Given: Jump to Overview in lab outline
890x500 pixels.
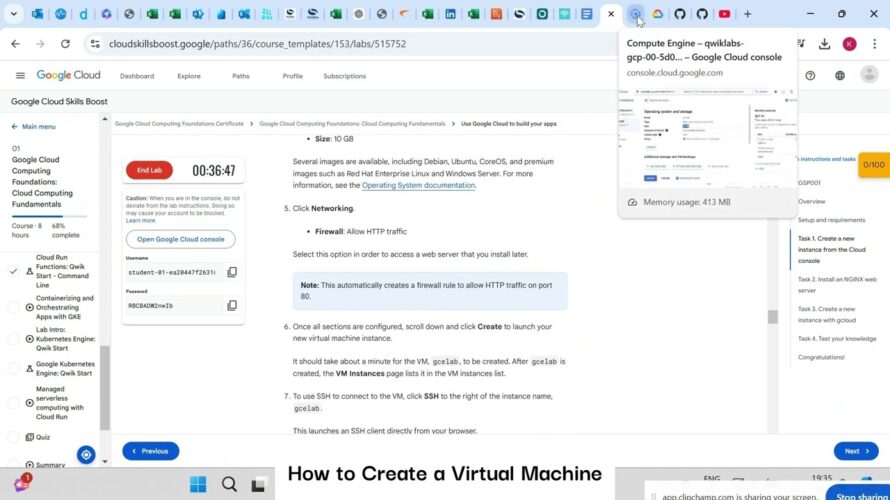Looking at the screenshot, I should 811,201.
